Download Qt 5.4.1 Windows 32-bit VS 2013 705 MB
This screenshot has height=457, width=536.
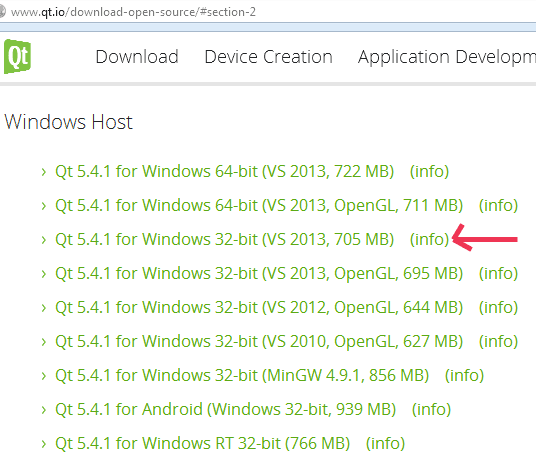[x=225, y=239]
